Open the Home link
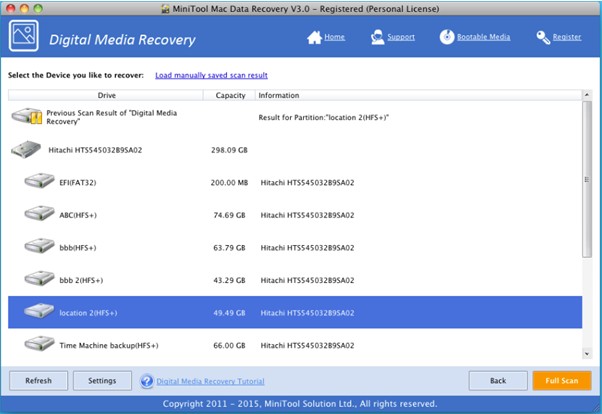The image size is (602, 414). (334, 37)
